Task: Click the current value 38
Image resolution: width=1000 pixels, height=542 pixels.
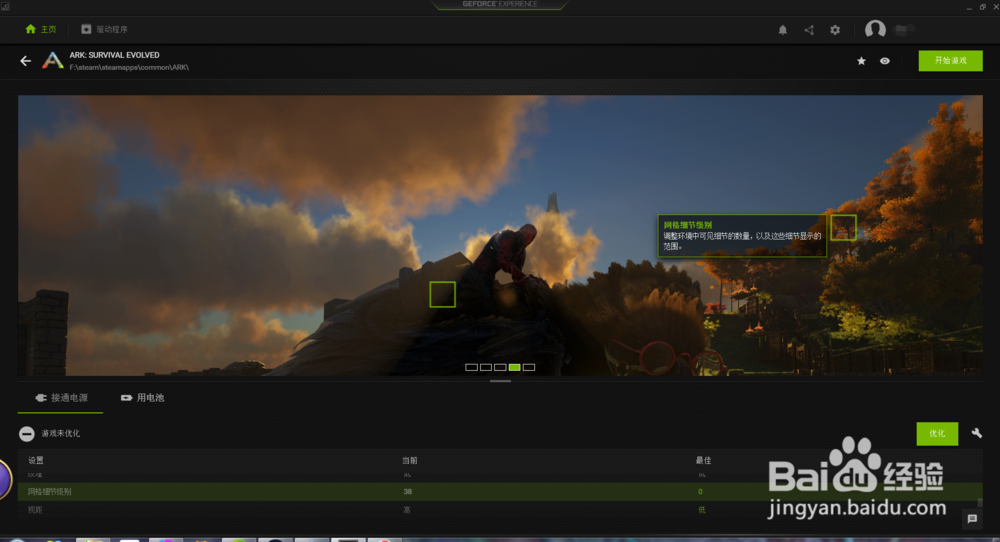Action: pyautogui.click(x=408, y=492)
